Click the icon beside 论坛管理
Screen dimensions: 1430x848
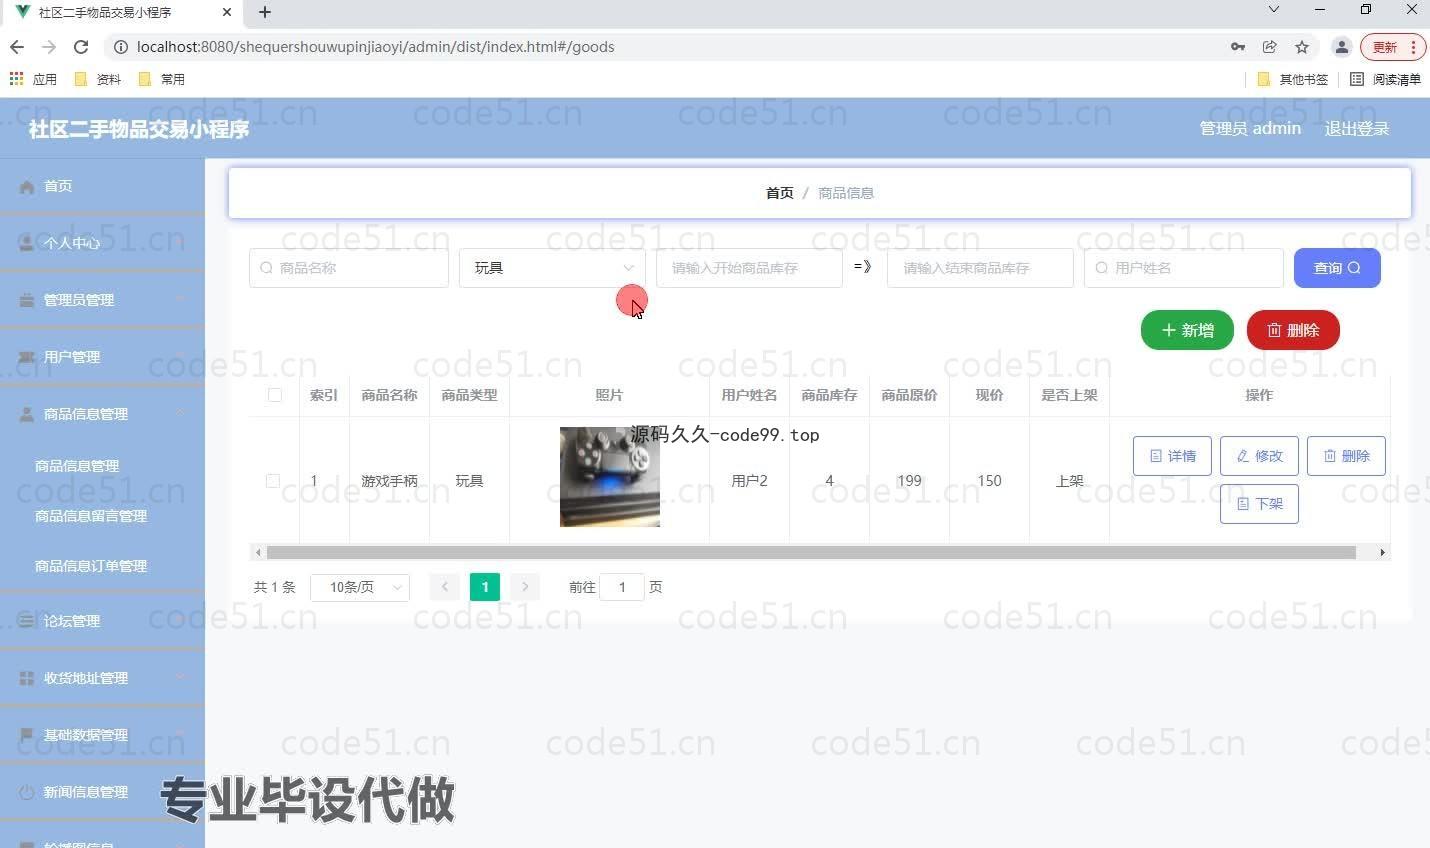point(27,621)
